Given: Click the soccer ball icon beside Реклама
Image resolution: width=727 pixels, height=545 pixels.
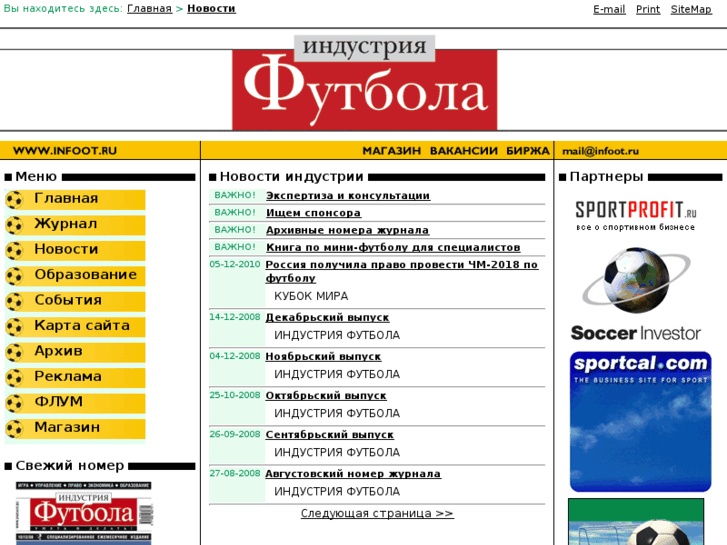Looking at the screenshot, I should tap(14, 378).
